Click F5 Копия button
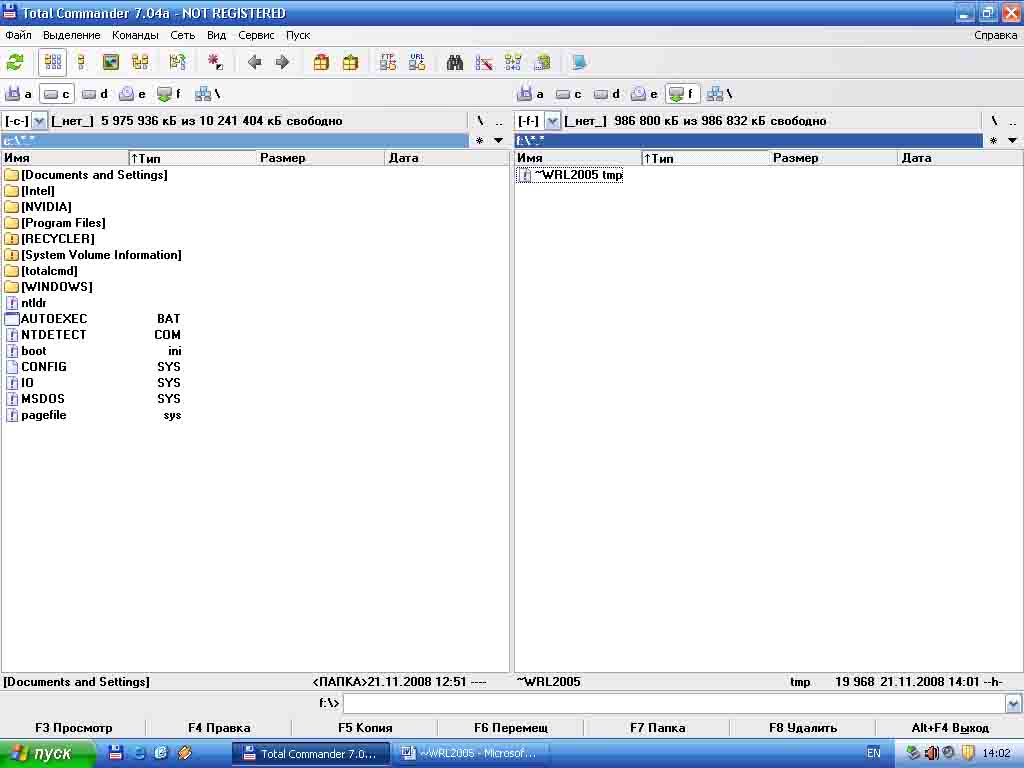This screenshot has height=768, width=1024. (x=365, y=728)
